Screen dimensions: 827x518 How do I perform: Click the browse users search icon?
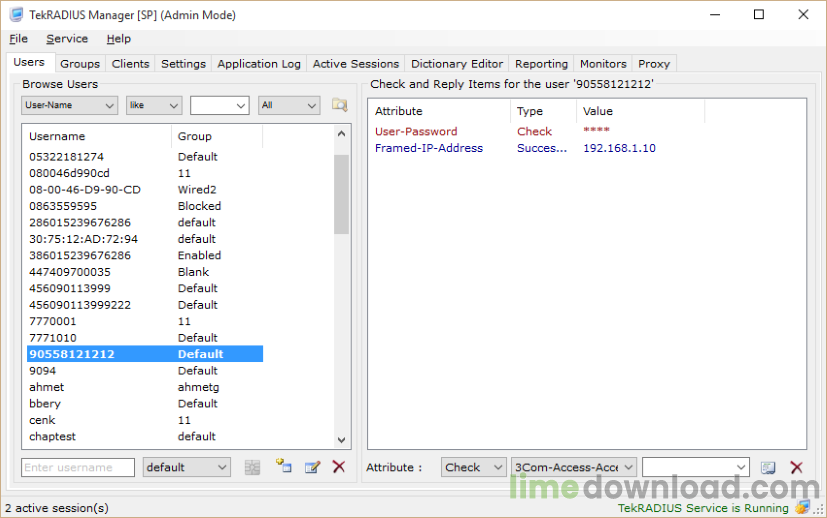[x=340, y=105]
